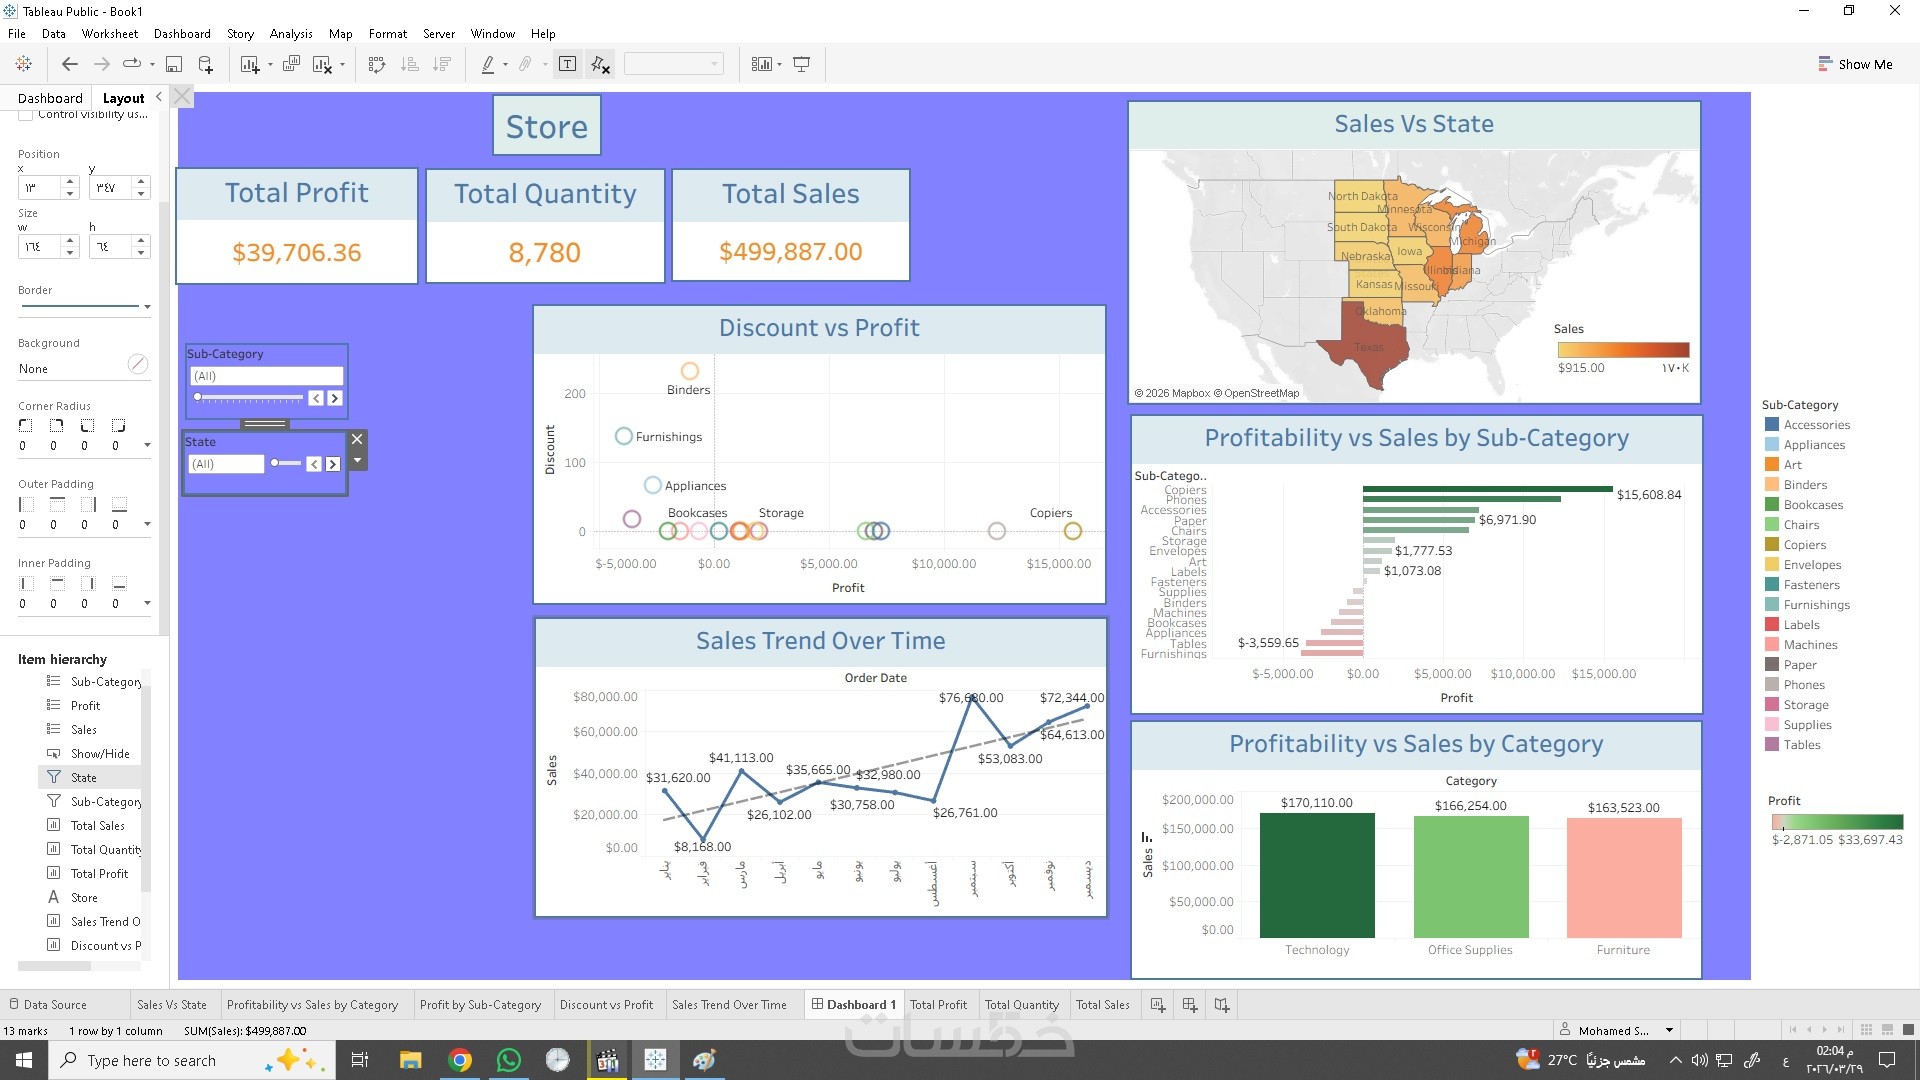Click the New Worksheet toolbar icon
This screenshot has width=1920, height=1080.
(x=250, y=64)
